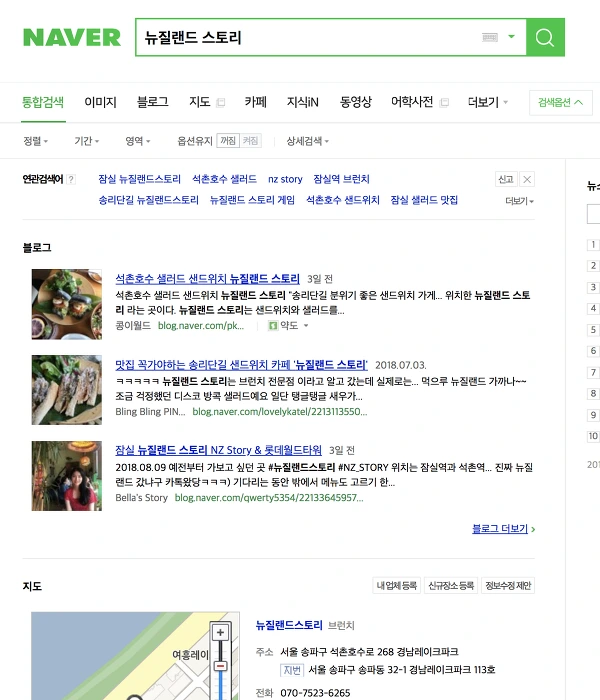Open blog post 석촌호수 샐러드 샌드위치 뉴질랜드 스토리
This screenshot has width=600, height=700.
coord(208,279)
